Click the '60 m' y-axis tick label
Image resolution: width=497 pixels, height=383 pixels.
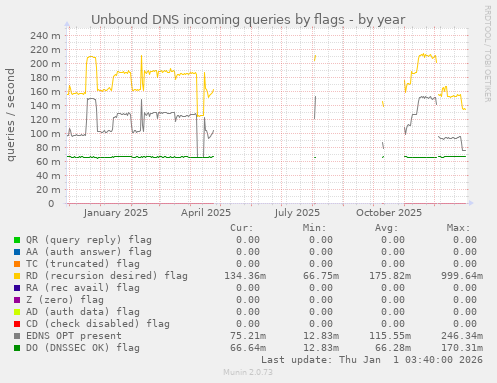48,161
